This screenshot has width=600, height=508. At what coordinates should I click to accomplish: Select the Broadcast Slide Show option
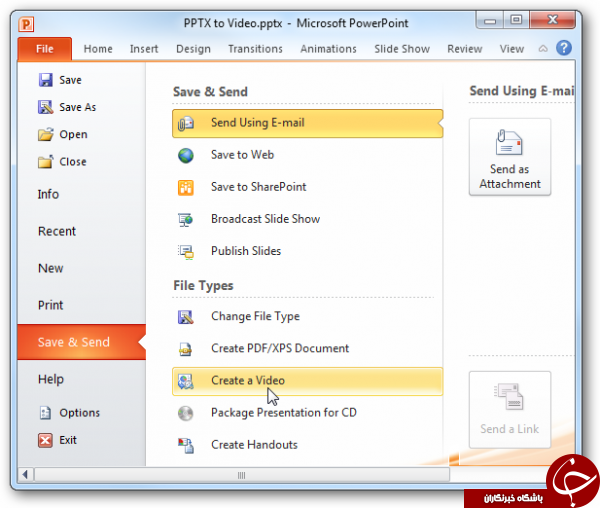coord(308,220)
